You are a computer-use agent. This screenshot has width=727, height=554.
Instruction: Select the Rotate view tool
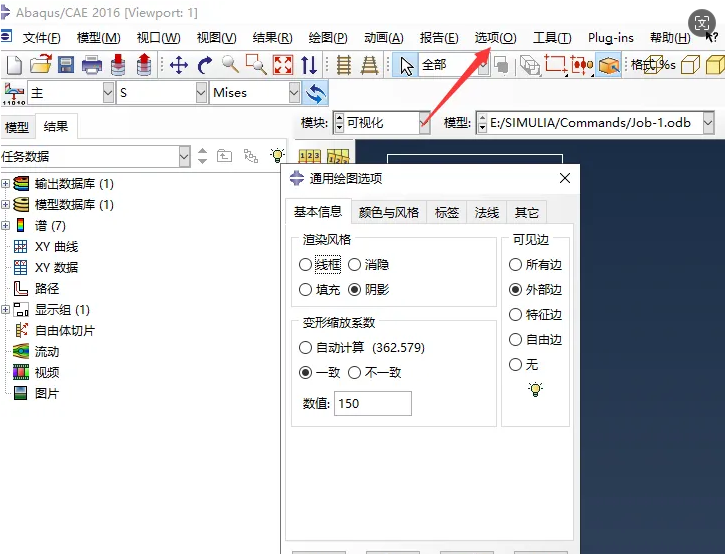tap(204, 65)
